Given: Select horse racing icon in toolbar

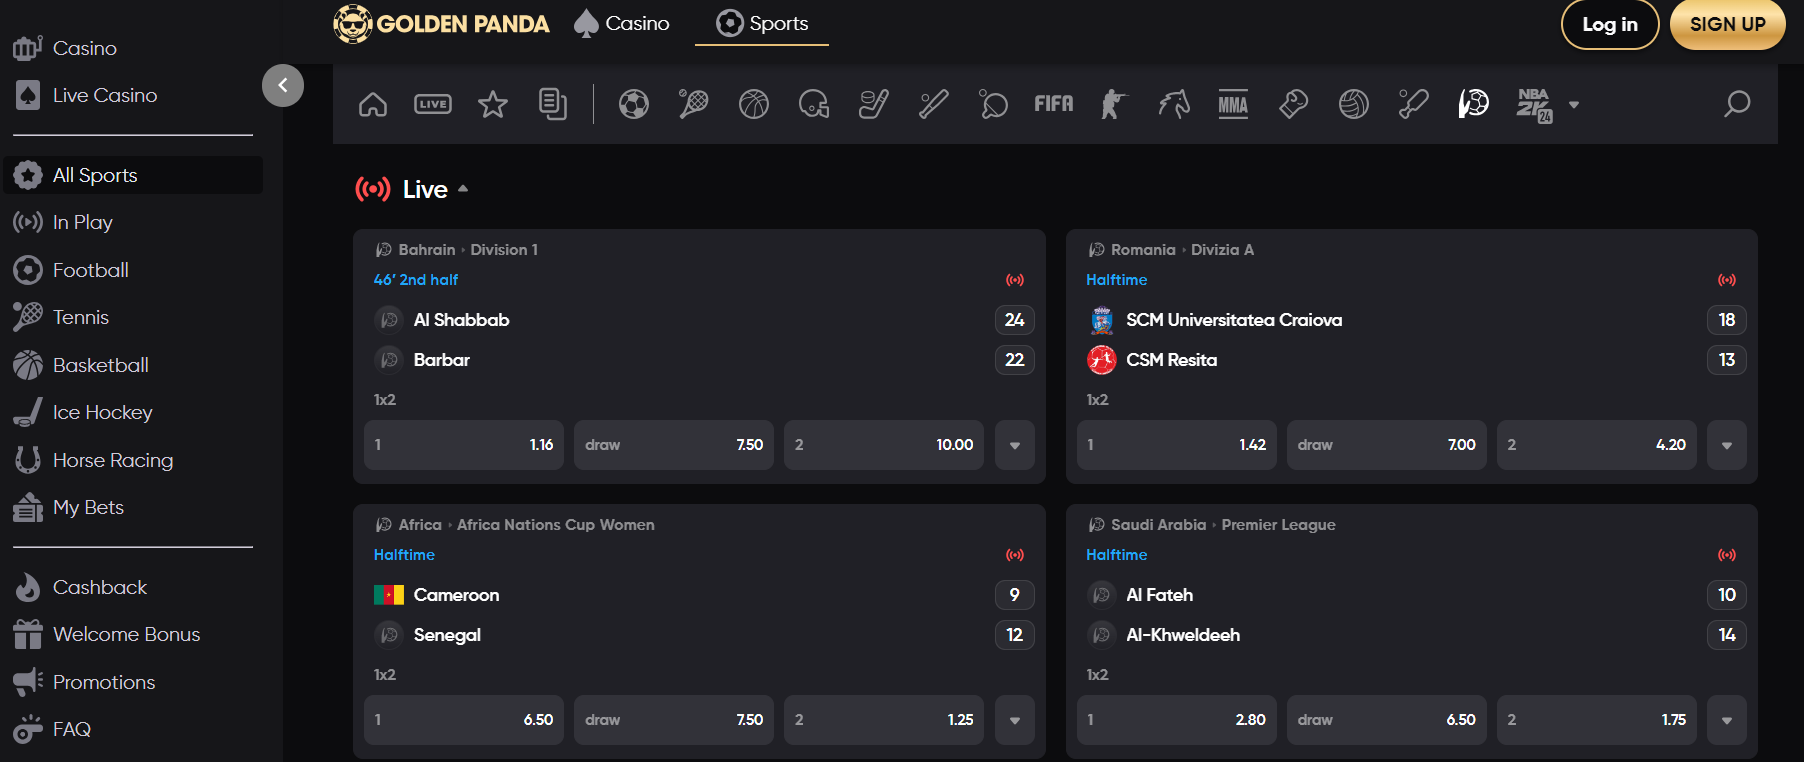Looking at the screenshot, I should click(x=1174, y=104).
